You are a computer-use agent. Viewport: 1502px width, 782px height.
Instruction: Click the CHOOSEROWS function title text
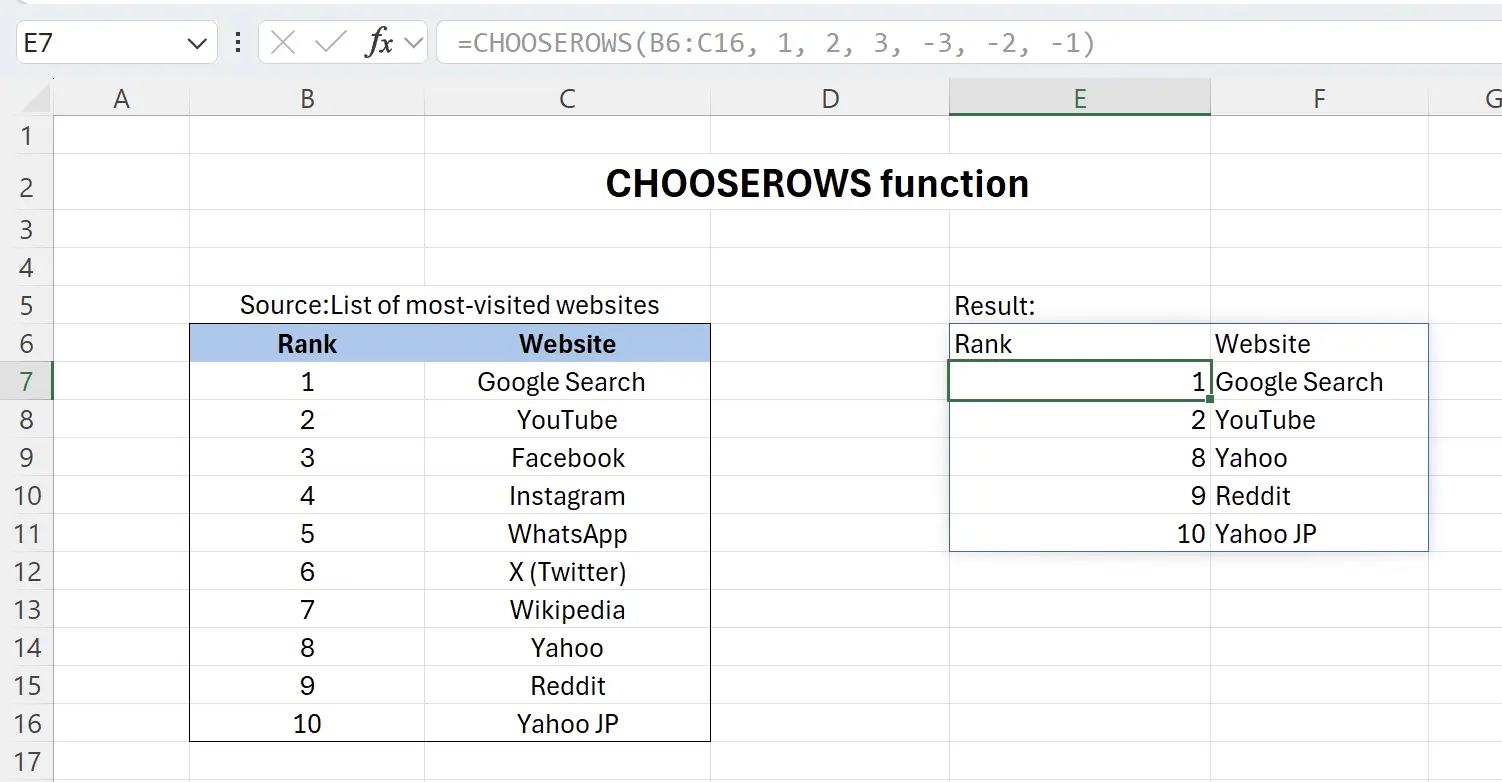tap(817, 183)
